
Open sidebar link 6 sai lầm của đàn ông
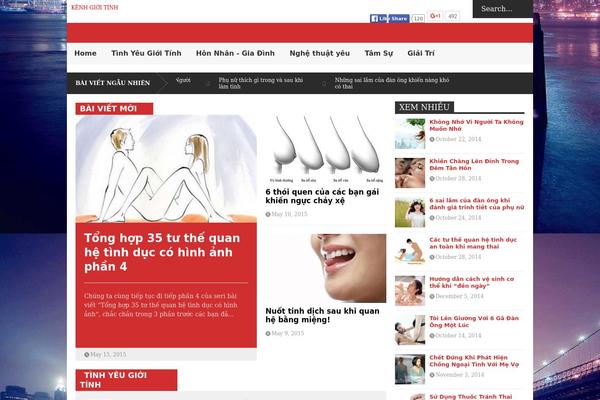(477, 204)
